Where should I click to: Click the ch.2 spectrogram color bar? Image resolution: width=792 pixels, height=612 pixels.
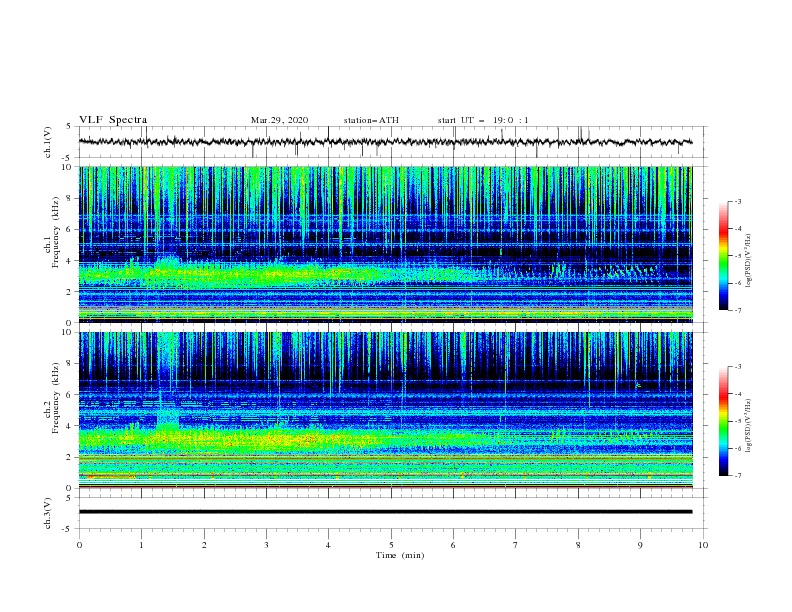coord(723,421)
